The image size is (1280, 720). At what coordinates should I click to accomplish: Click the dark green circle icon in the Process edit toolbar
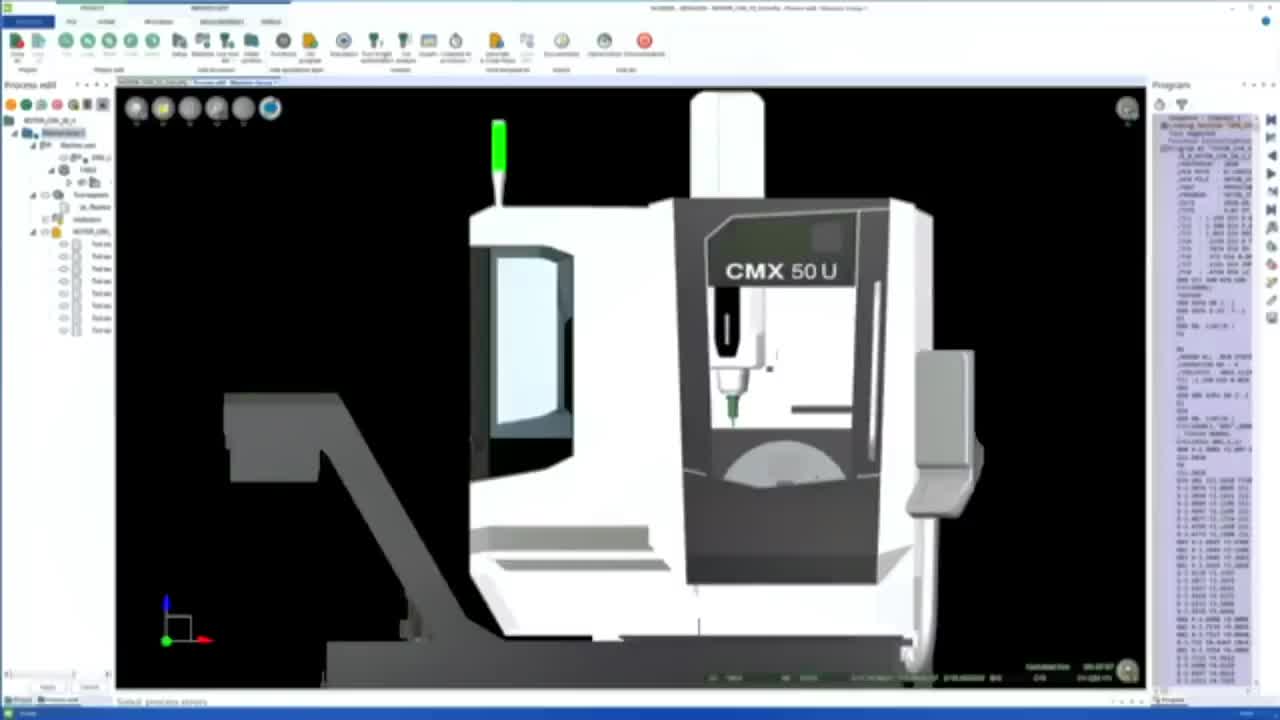click(x=26, y=105)
